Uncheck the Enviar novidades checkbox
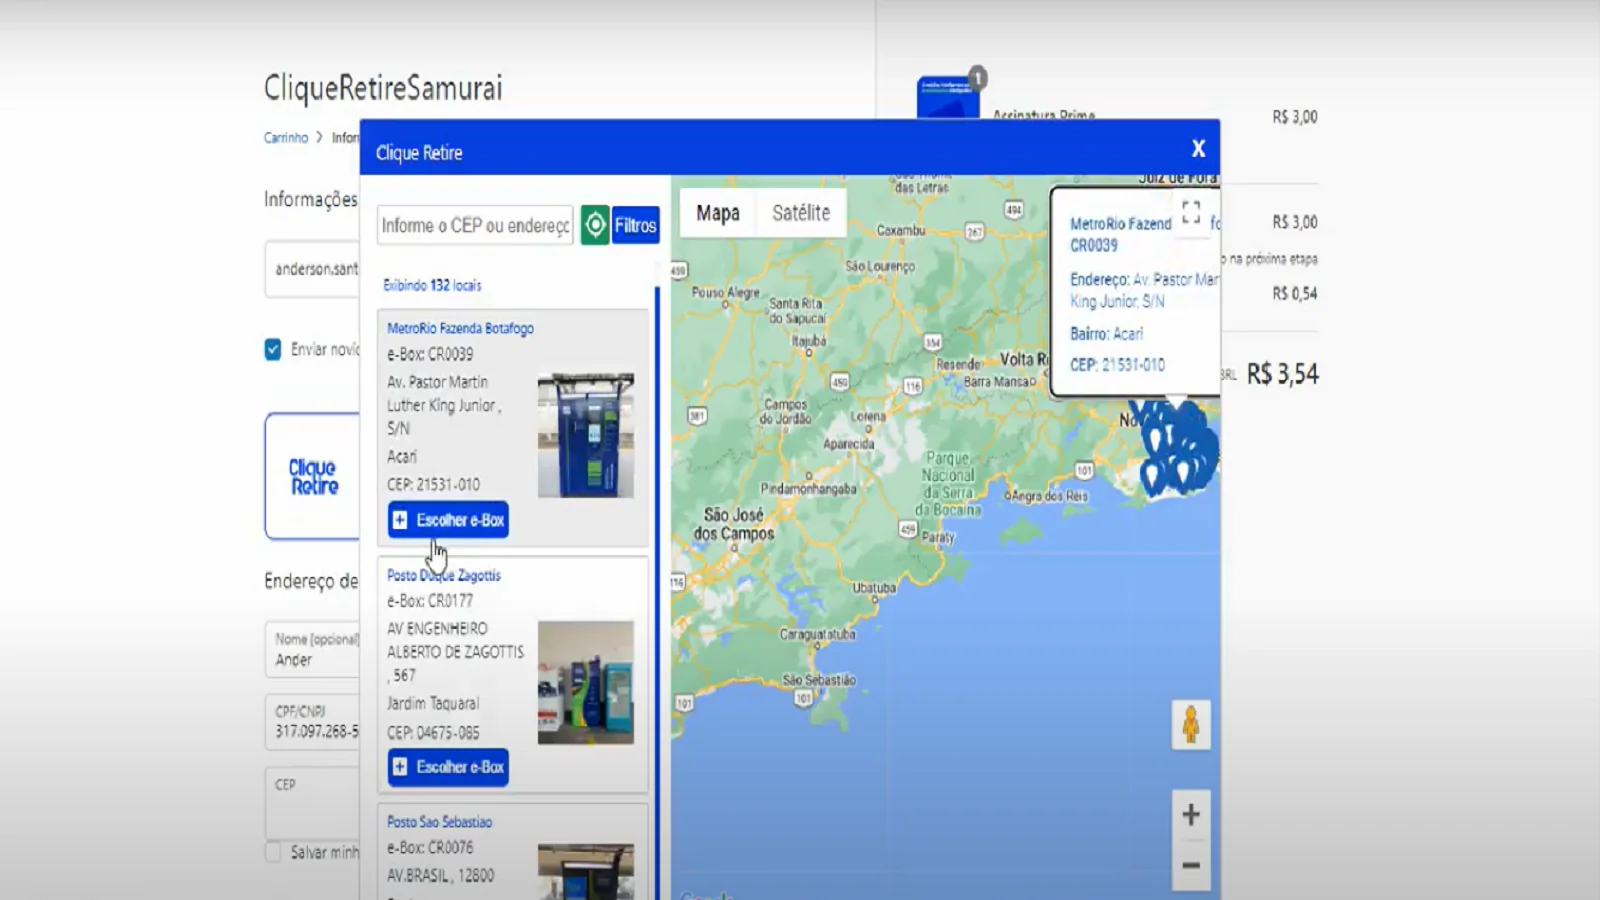The height and width of the screenshot is (900, 1600). click(273, 349)
